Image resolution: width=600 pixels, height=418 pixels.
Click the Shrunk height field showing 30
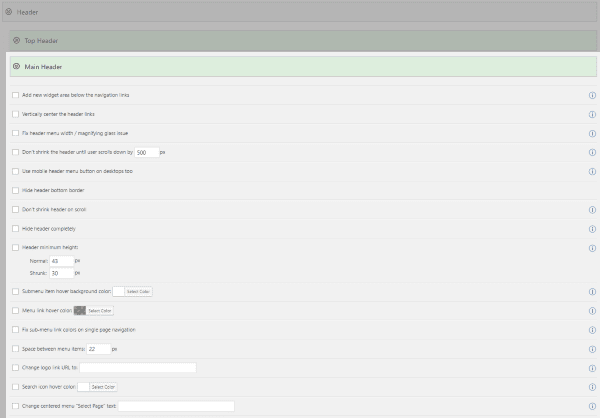(x=62, y=273)
